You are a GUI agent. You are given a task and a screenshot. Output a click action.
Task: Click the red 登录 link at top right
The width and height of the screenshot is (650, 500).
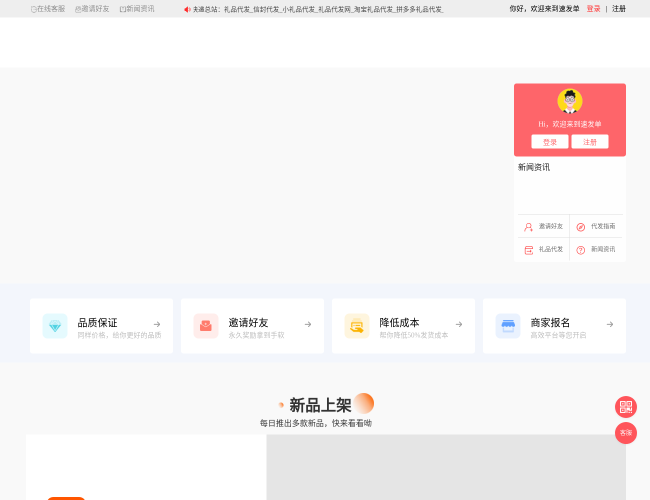(593, 9)
